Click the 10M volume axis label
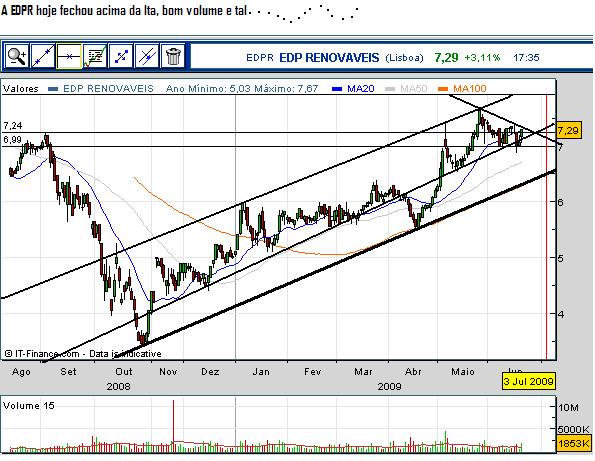This screenshot has height=461, width=595. coord(568,408)
